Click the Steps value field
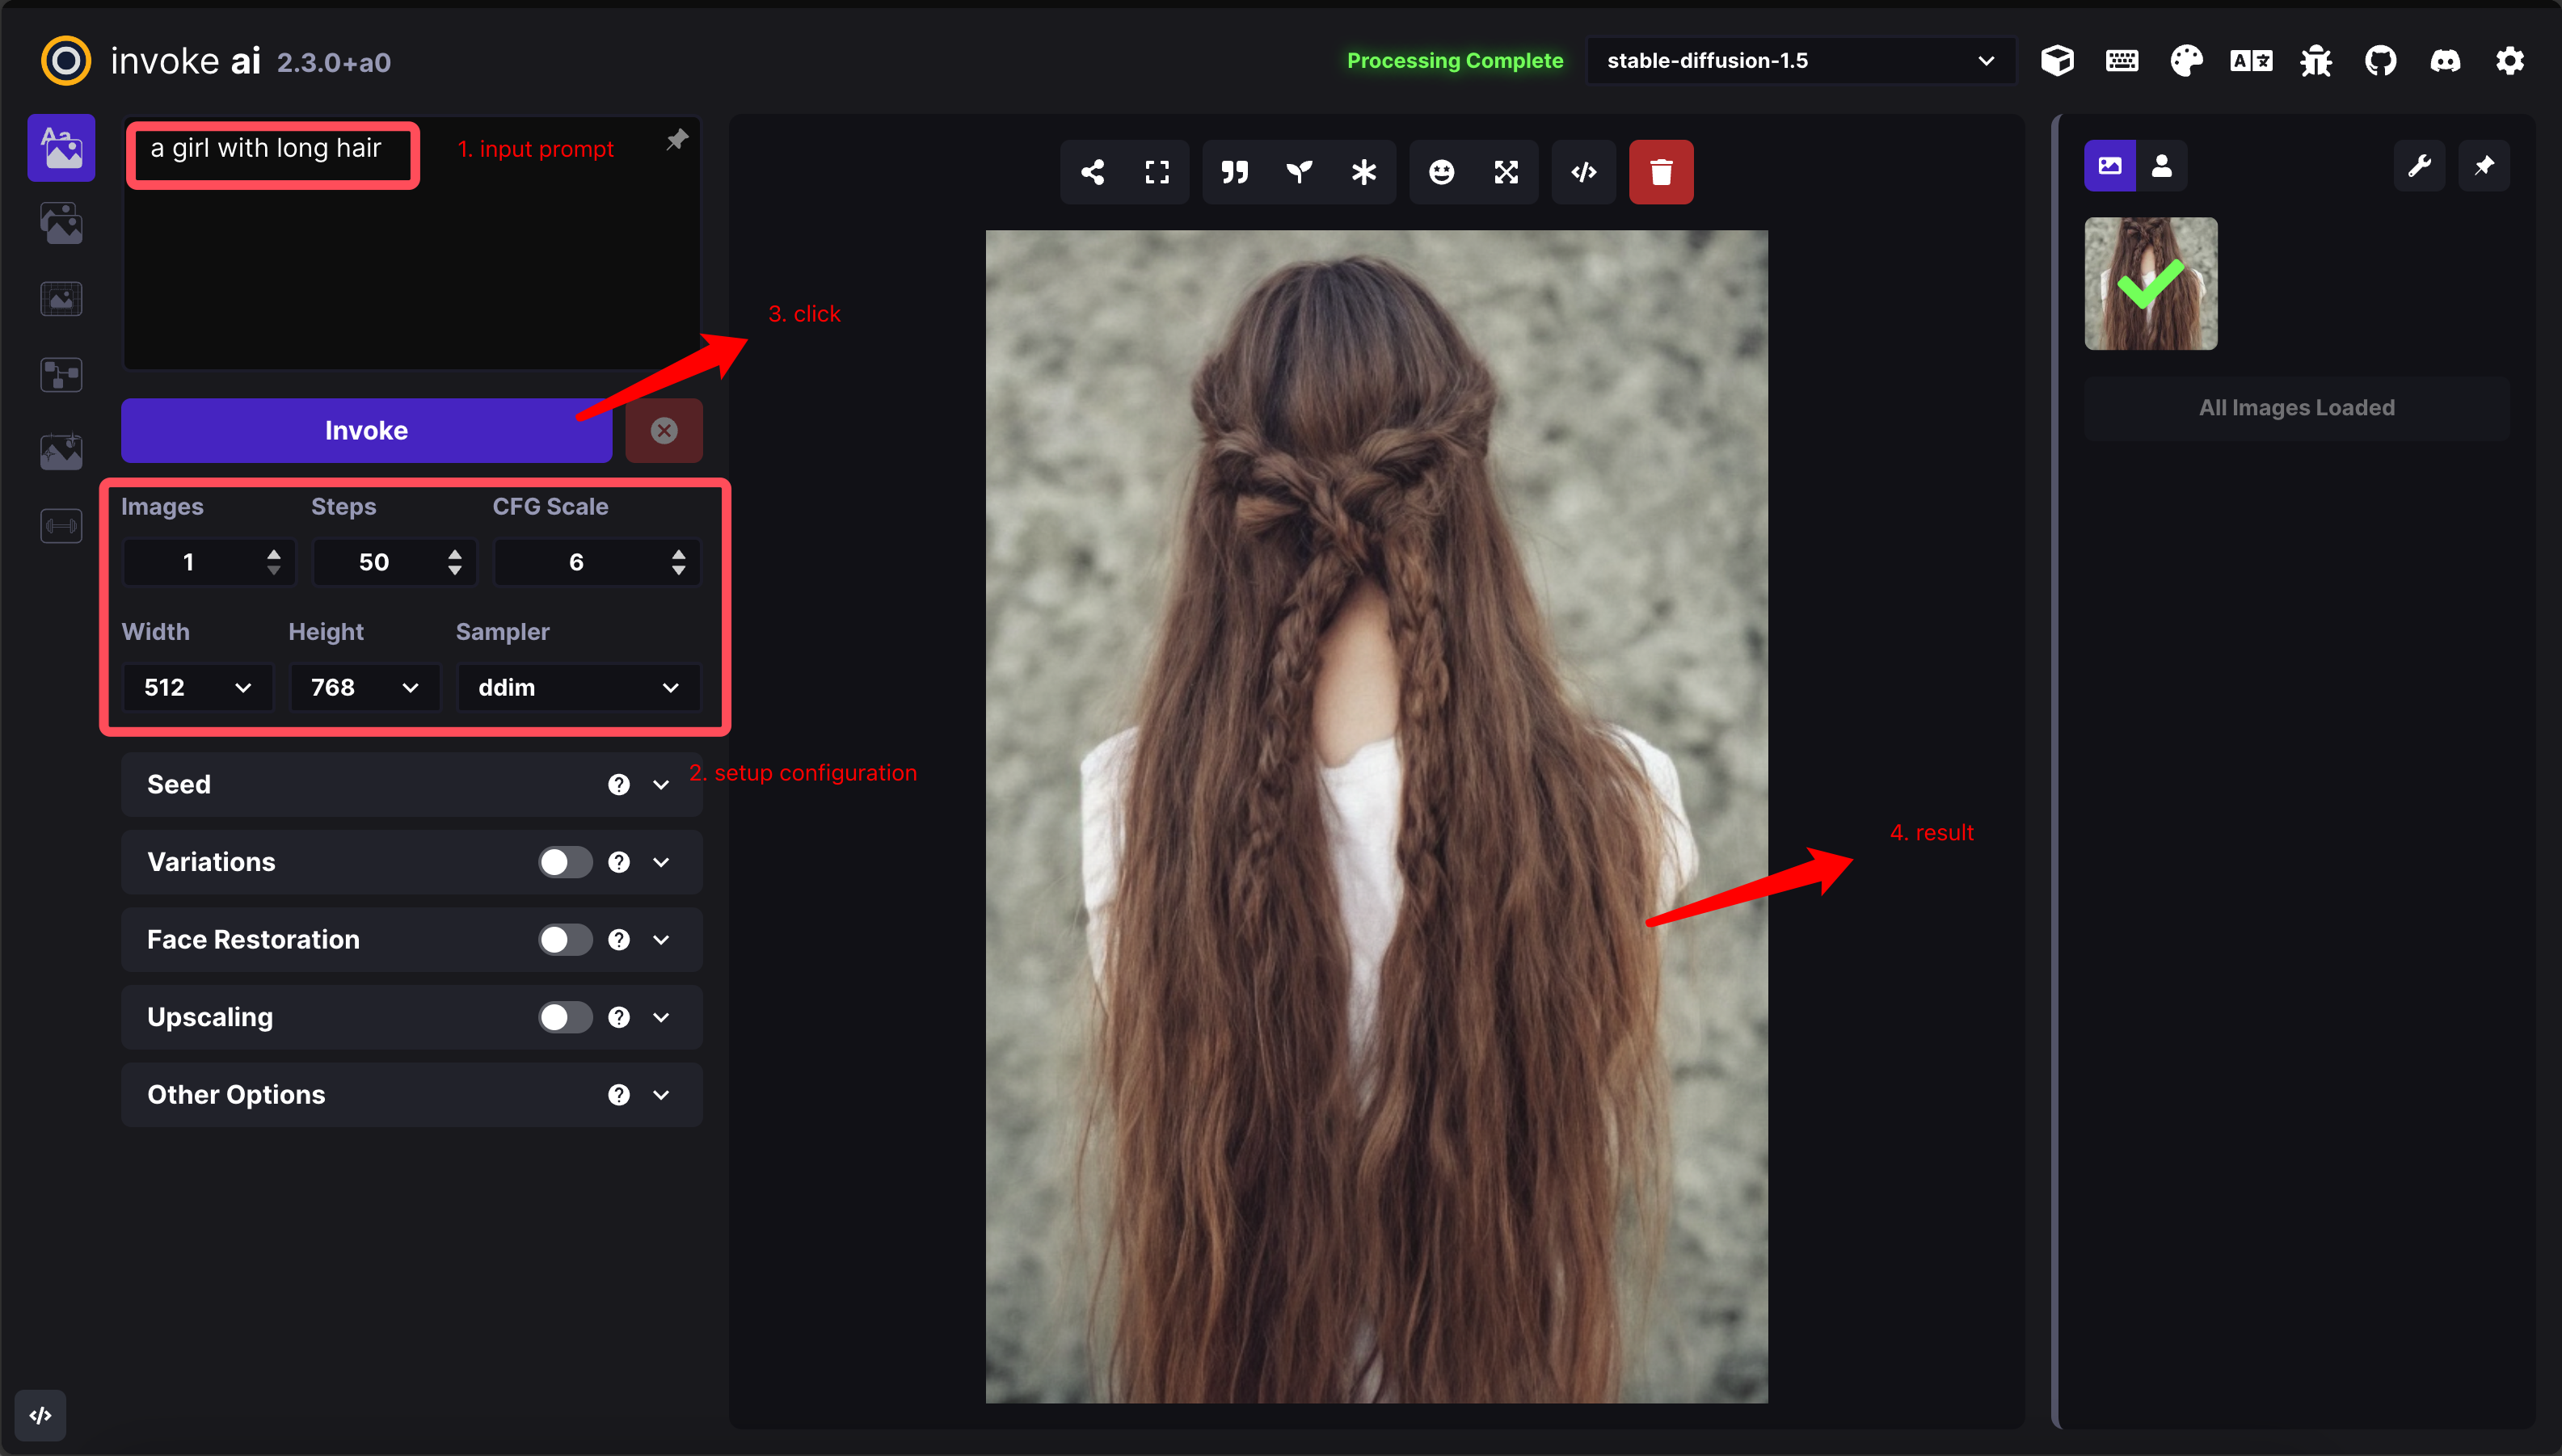Image resolution: width=2562 pixels, height=1456 pixels. coord(376,562)
